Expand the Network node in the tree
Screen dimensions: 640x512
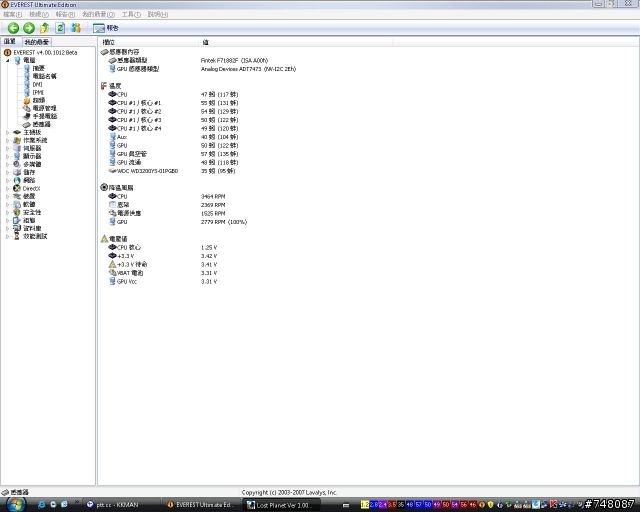click(x=7, y=180)
